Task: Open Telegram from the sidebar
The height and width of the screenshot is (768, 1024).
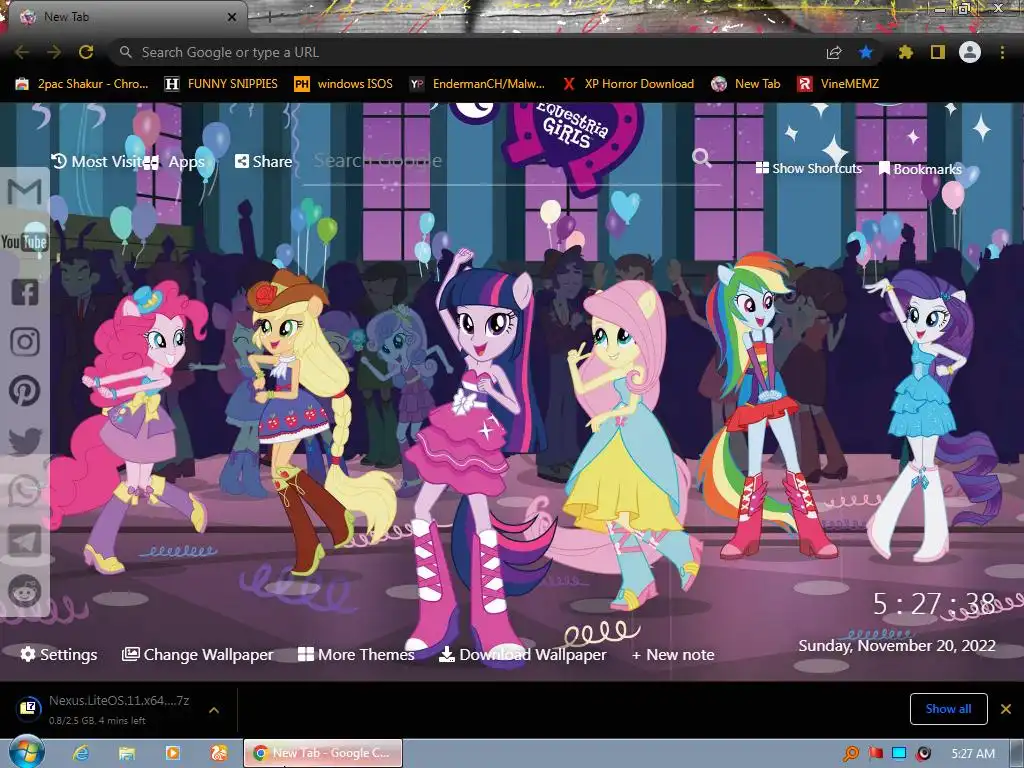Action: (x=25, y=541)
